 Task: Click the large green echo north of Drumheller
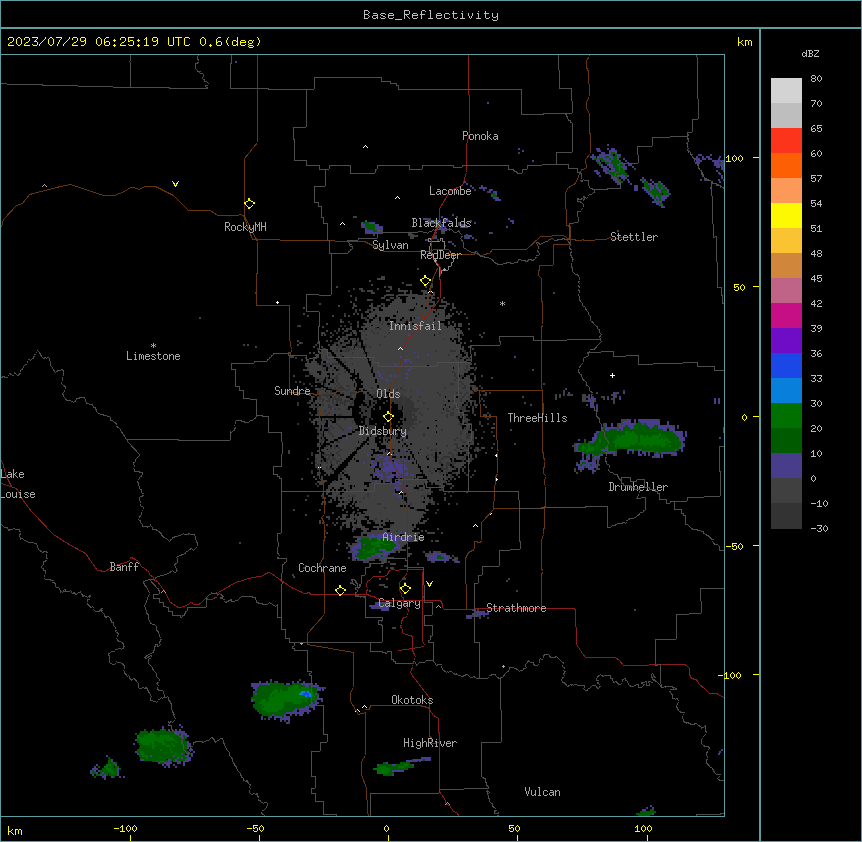[632, 440]
